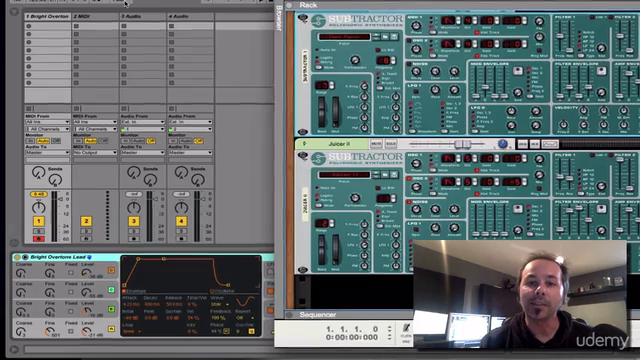Screen dimensions: 640x360
Task: Open Operator Repeat Off dropdown
Action: coord(245,318)
